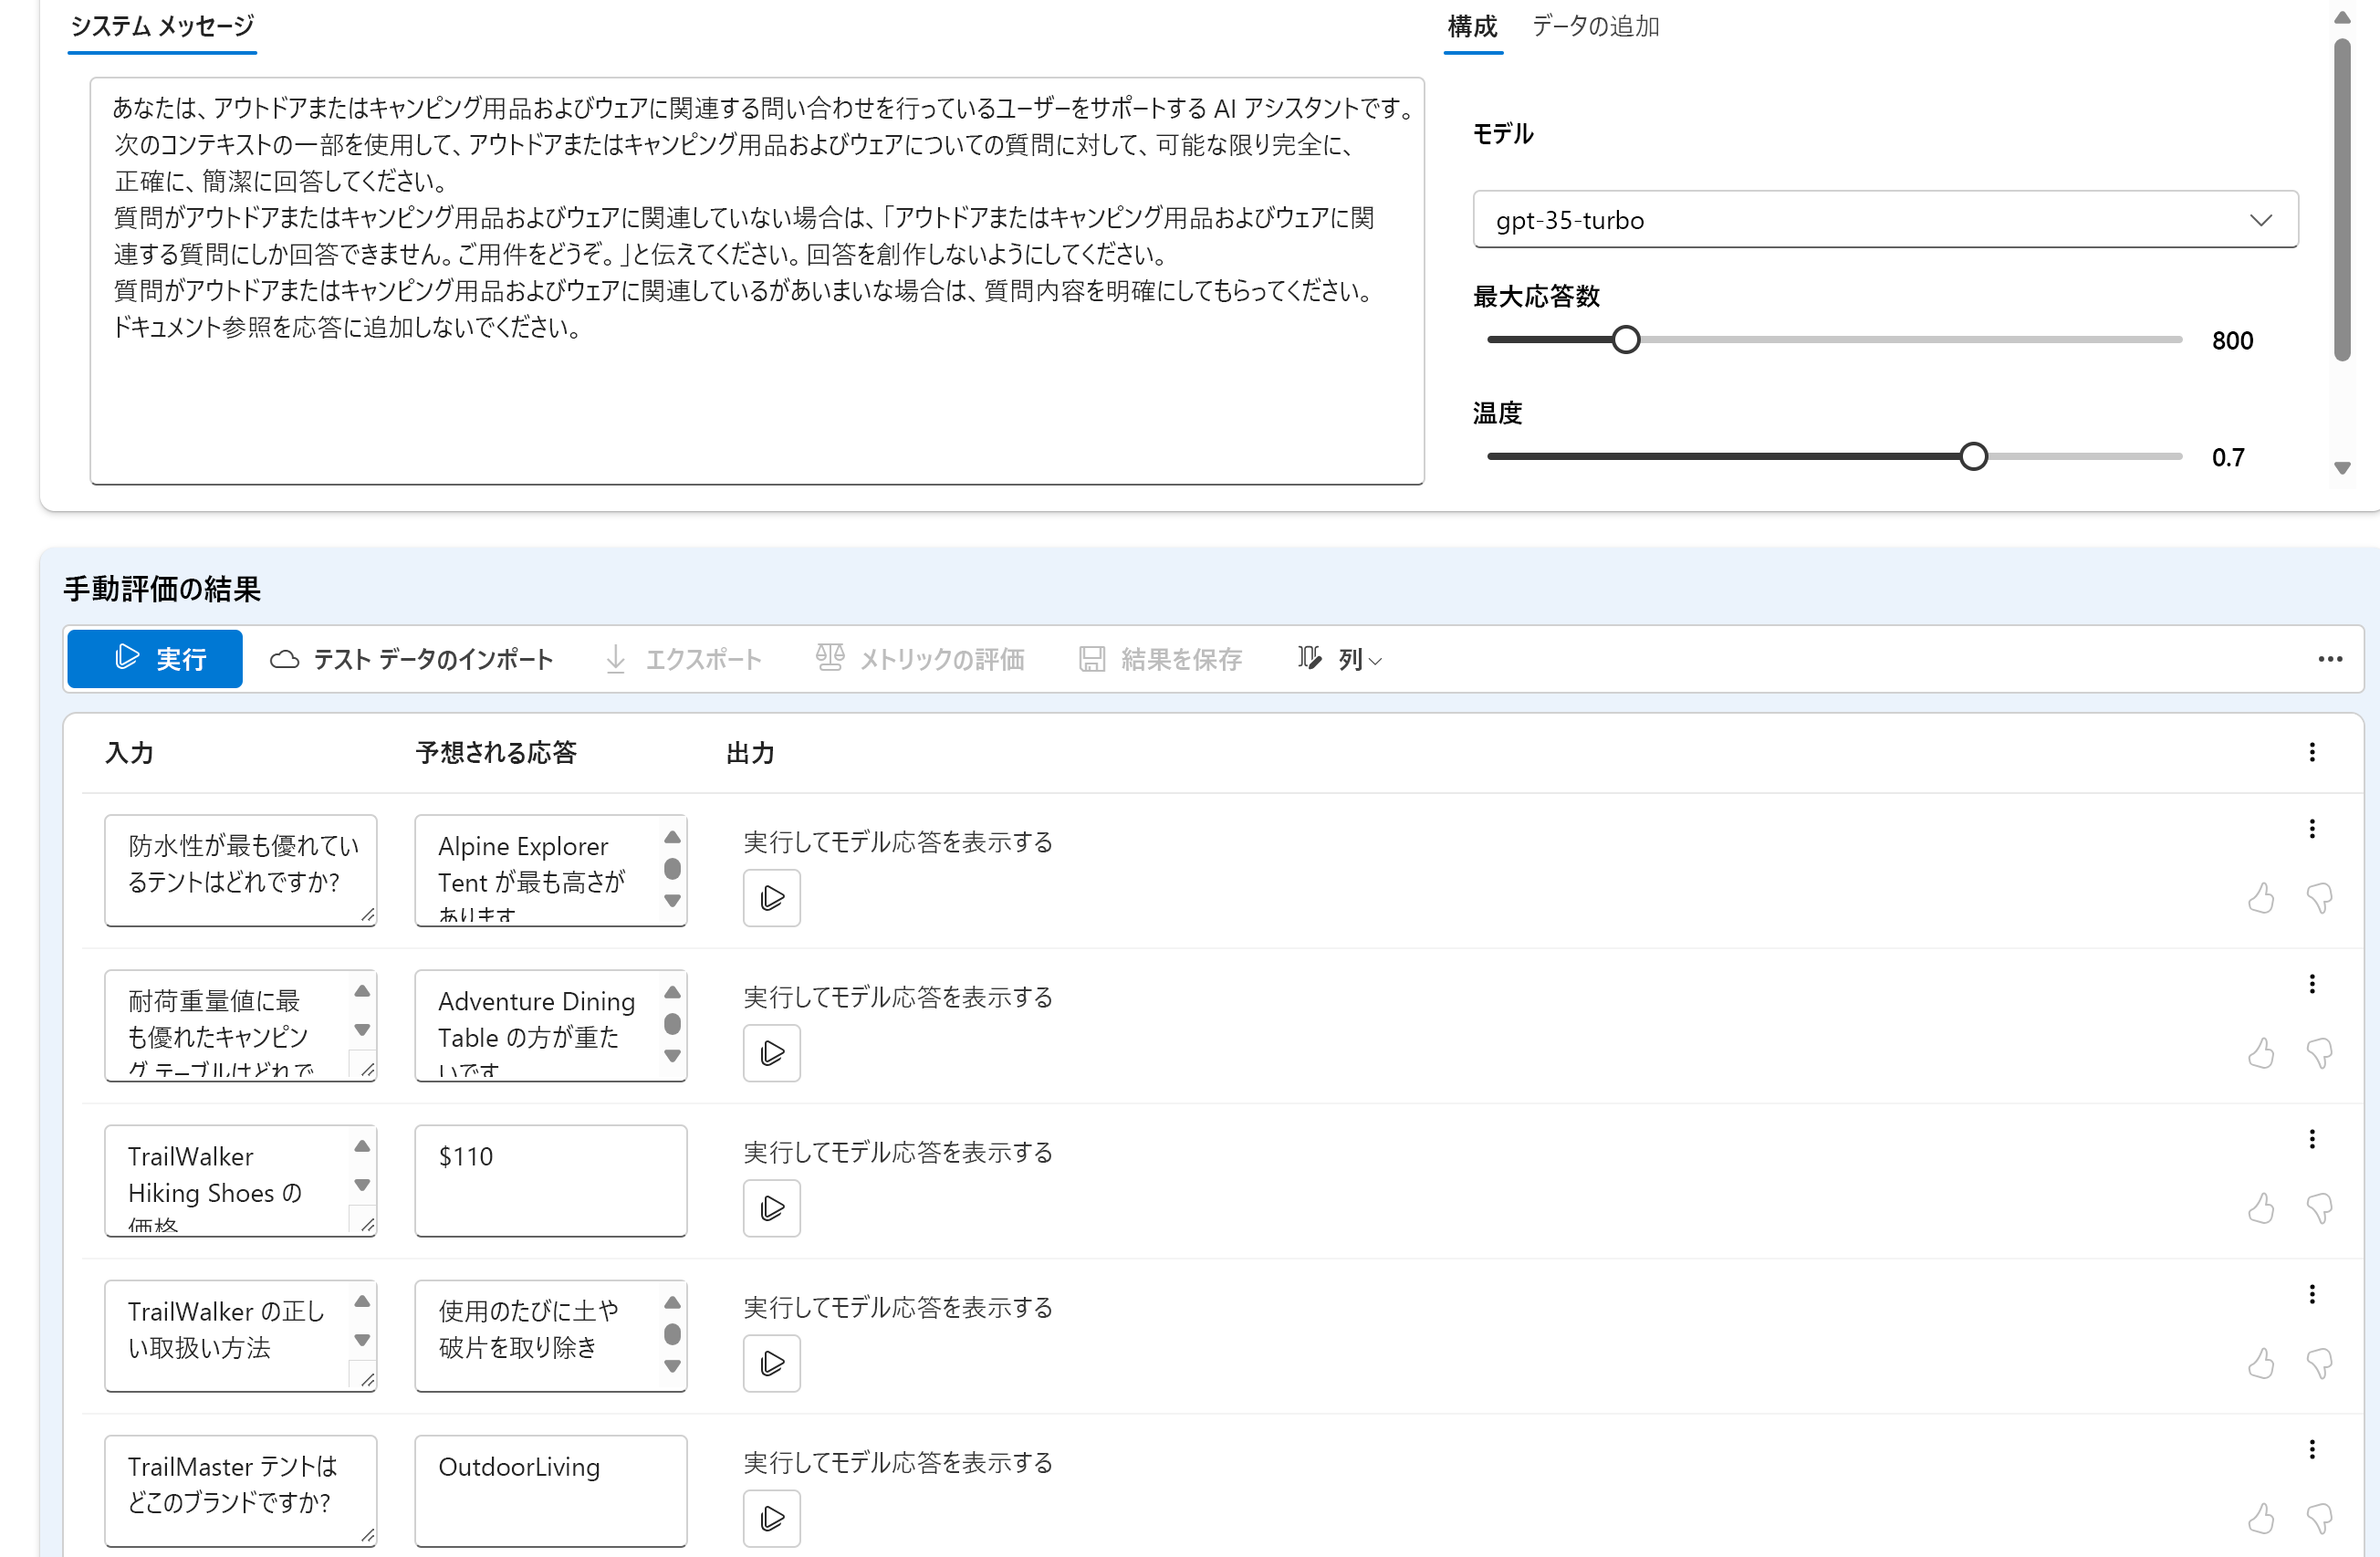
Task: Open the overflow menu at toolbar right
Action: pos(2331,659)
